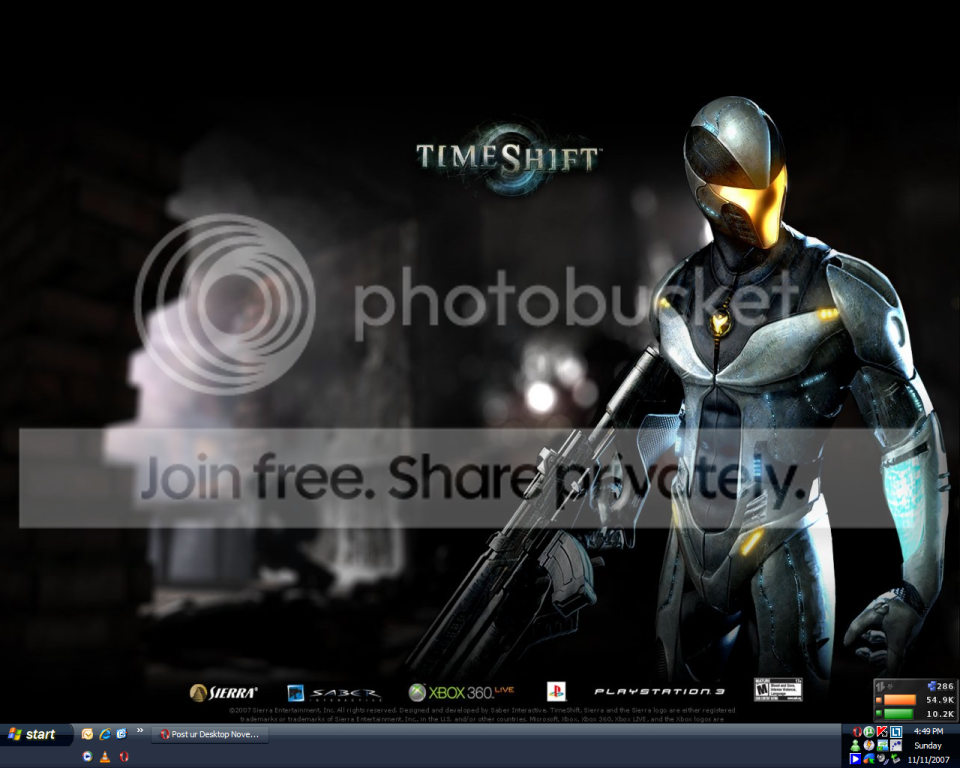
Task: Click the green traffic bar in network meter
Action: click(898, 713)
